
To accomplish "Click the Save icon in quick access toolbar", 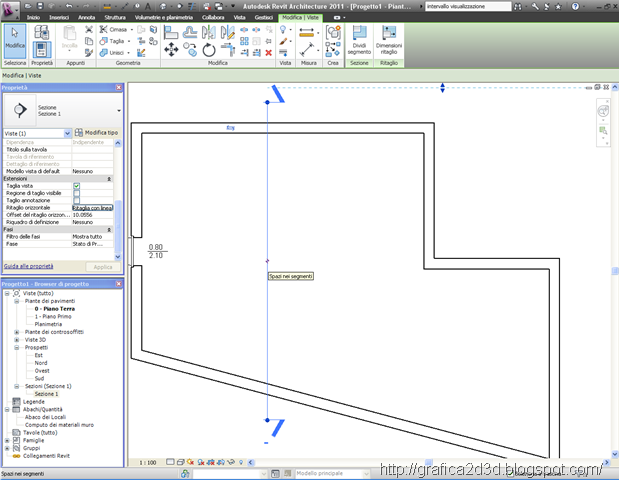I will [39, 6].
